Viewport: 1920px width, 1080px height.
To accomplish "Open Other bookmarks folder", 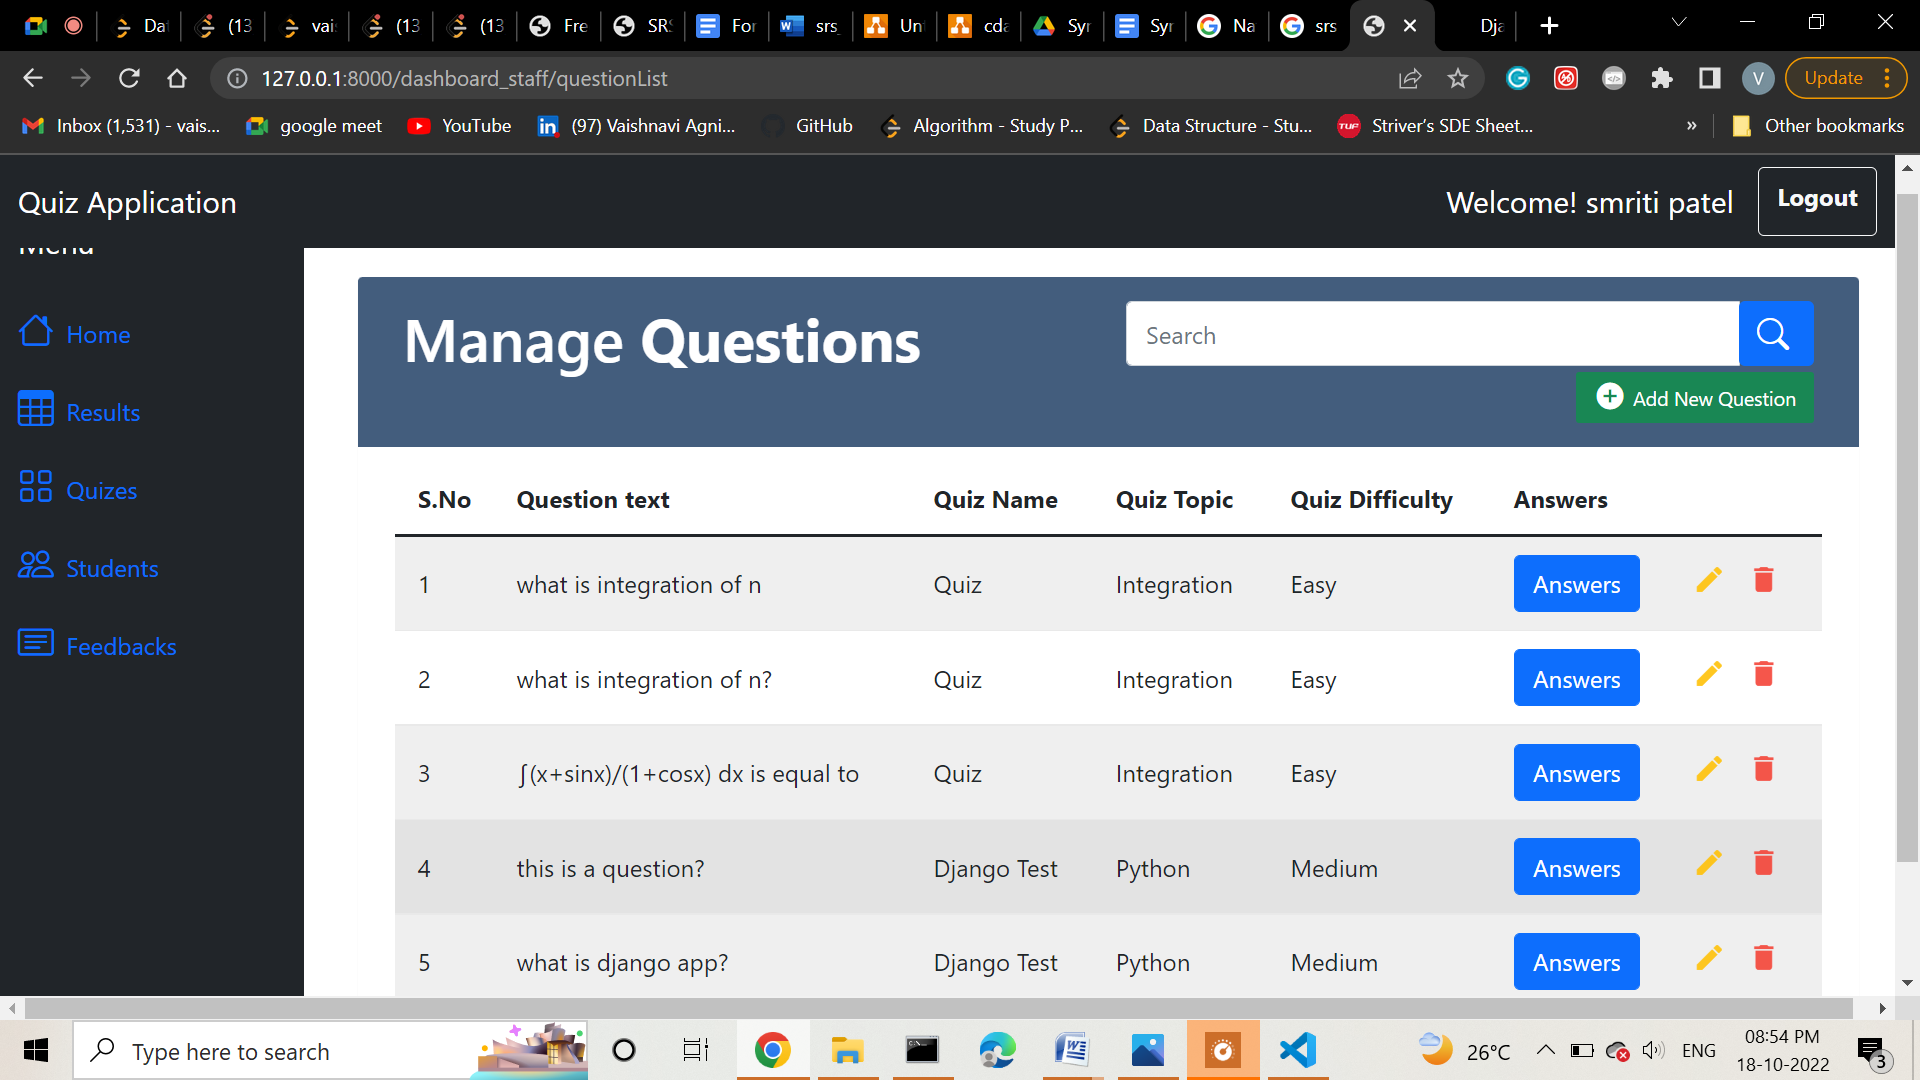I will click(x=1817, y=126).
